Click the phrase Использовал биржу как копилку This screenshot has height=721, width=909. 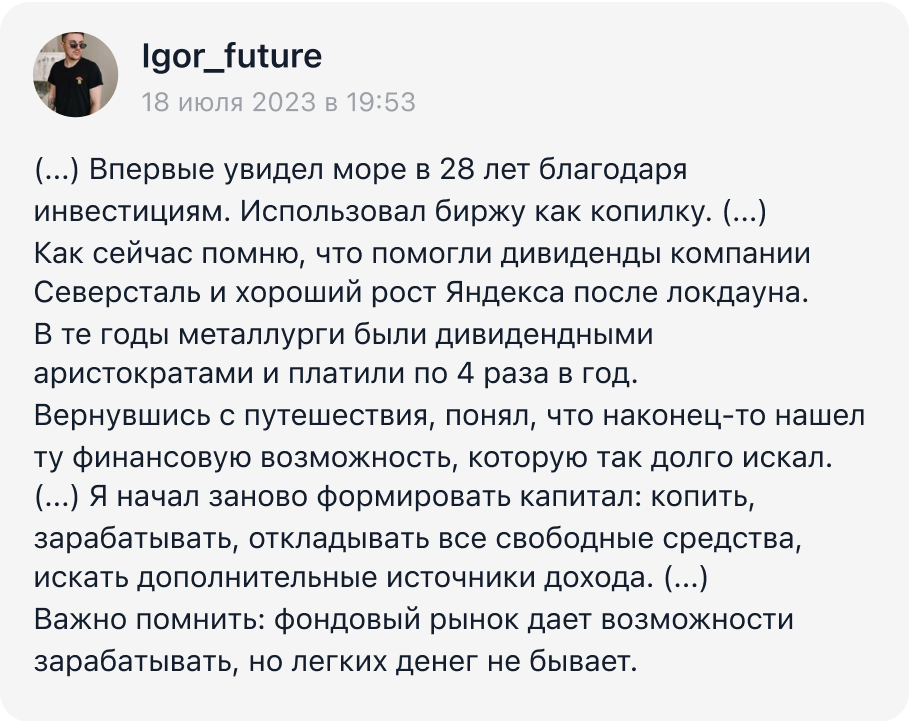click(x=476, y=212)
